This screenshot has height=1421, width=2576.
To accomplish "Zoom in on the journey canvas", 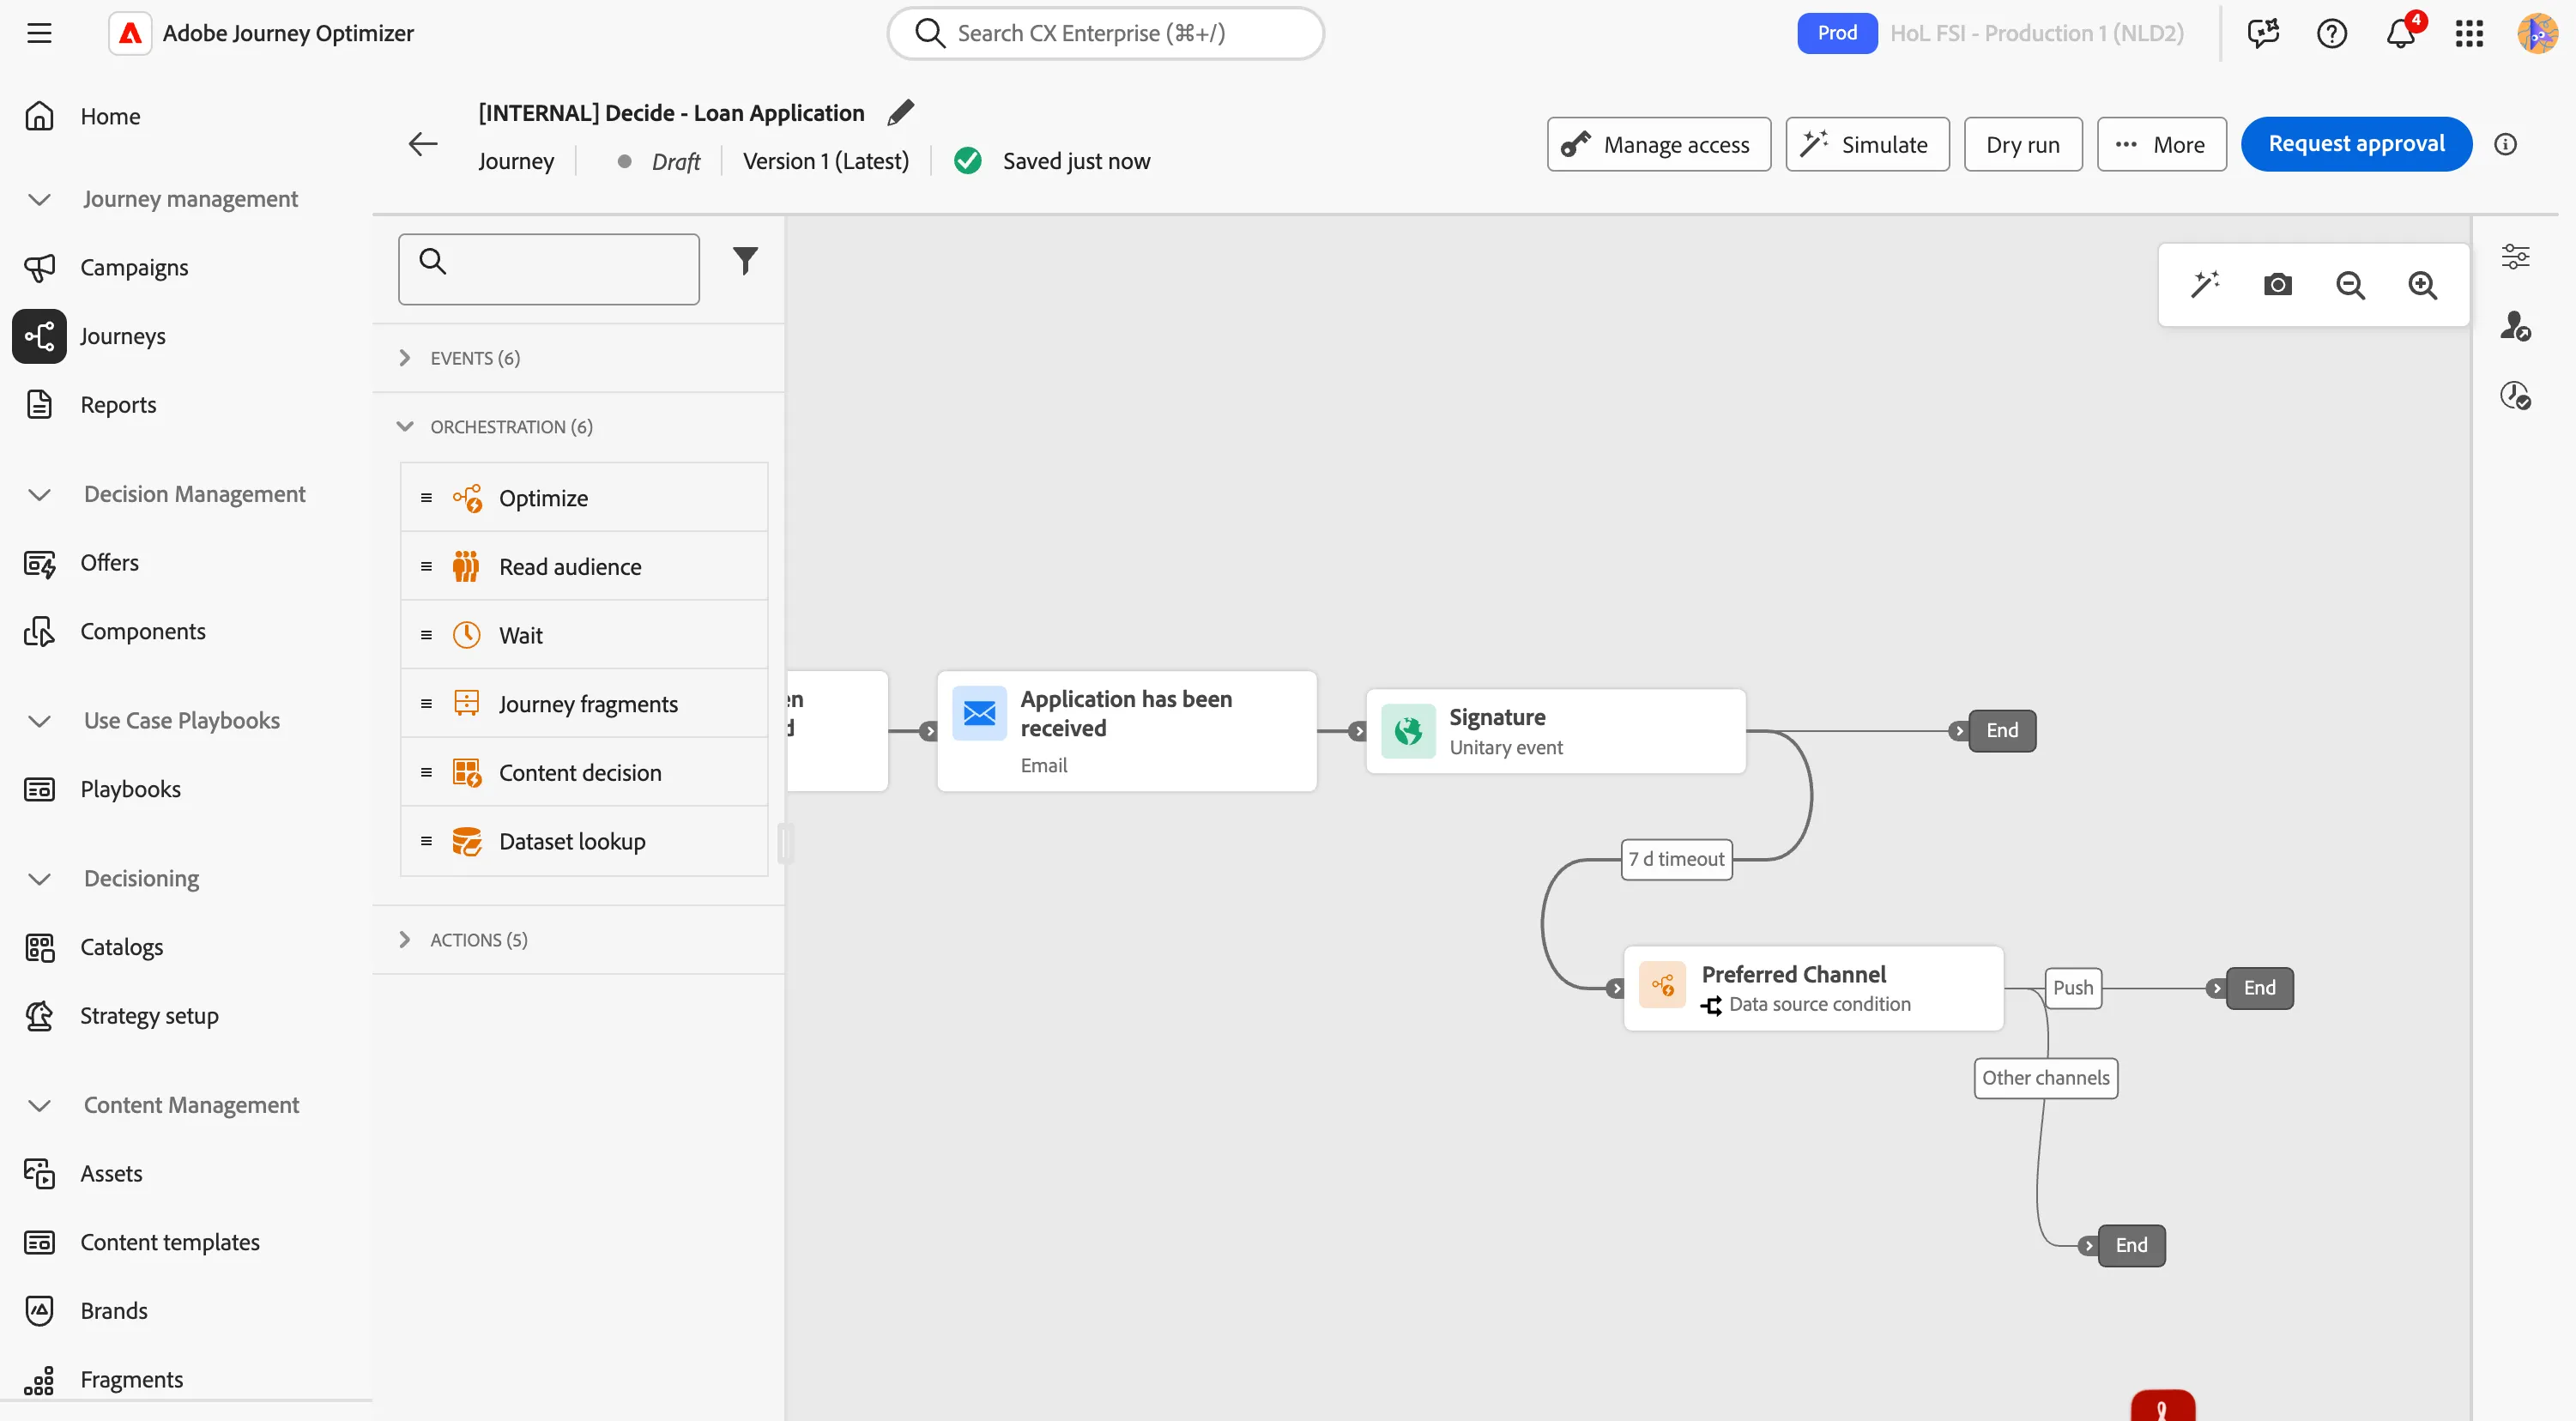I will click(2422, 285).
